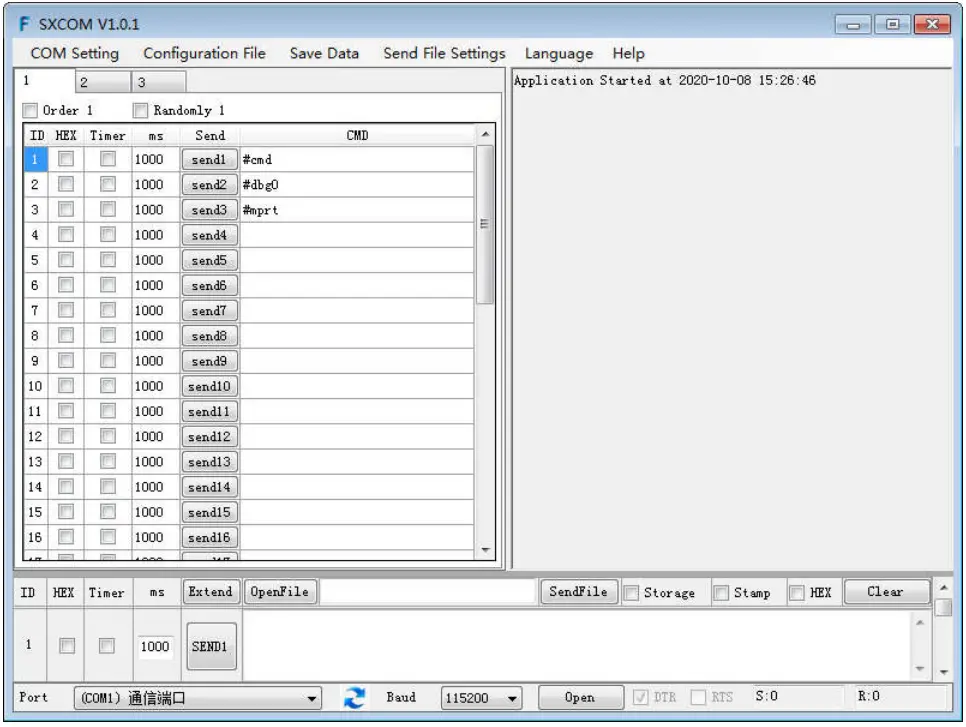The image size is (966, 727).
Task: Toggle the Randomly 1 checkbox
Action: pos(141,110)
